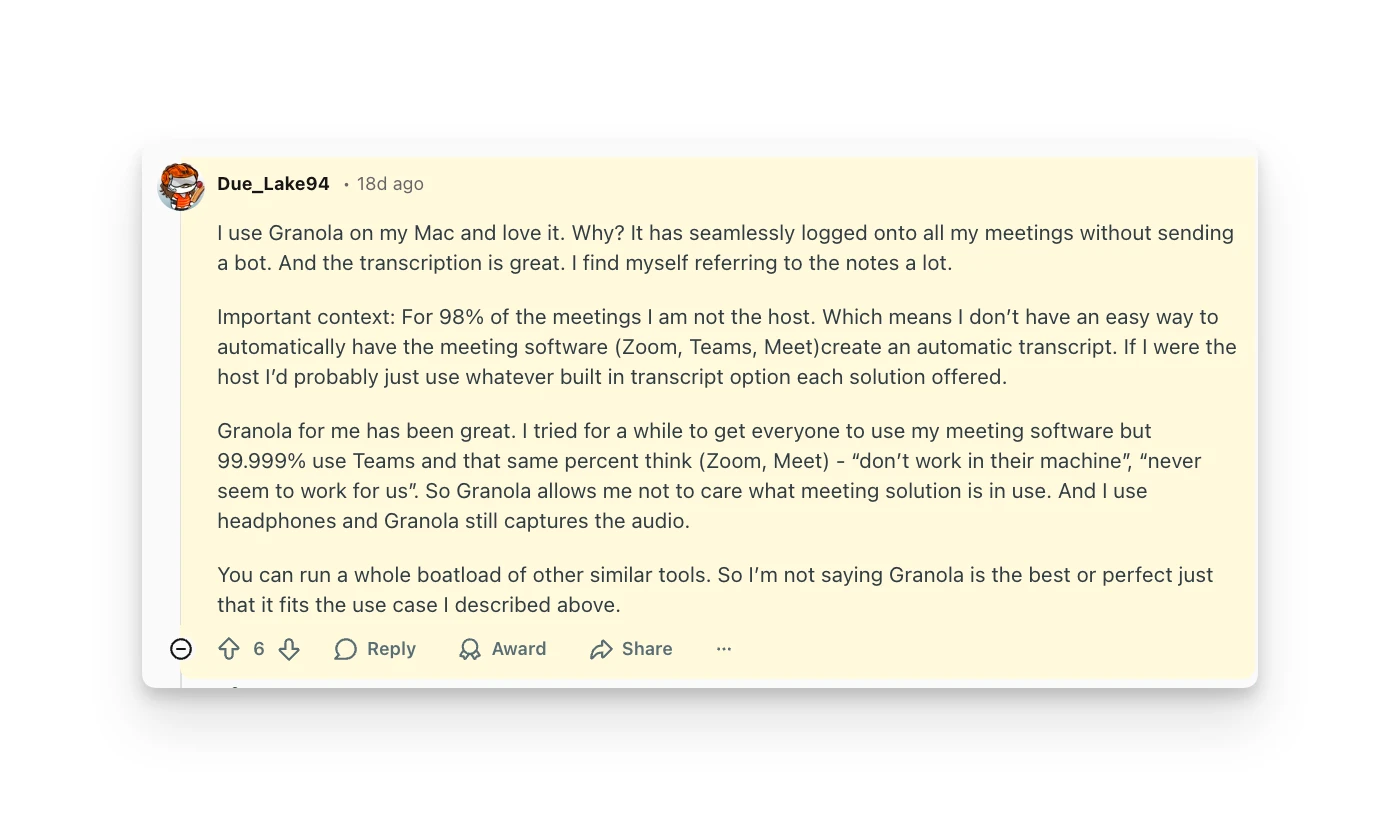Click the dot separator before the timestamp
This screenshot has width=1400, height=830.
tap(346, 184)
